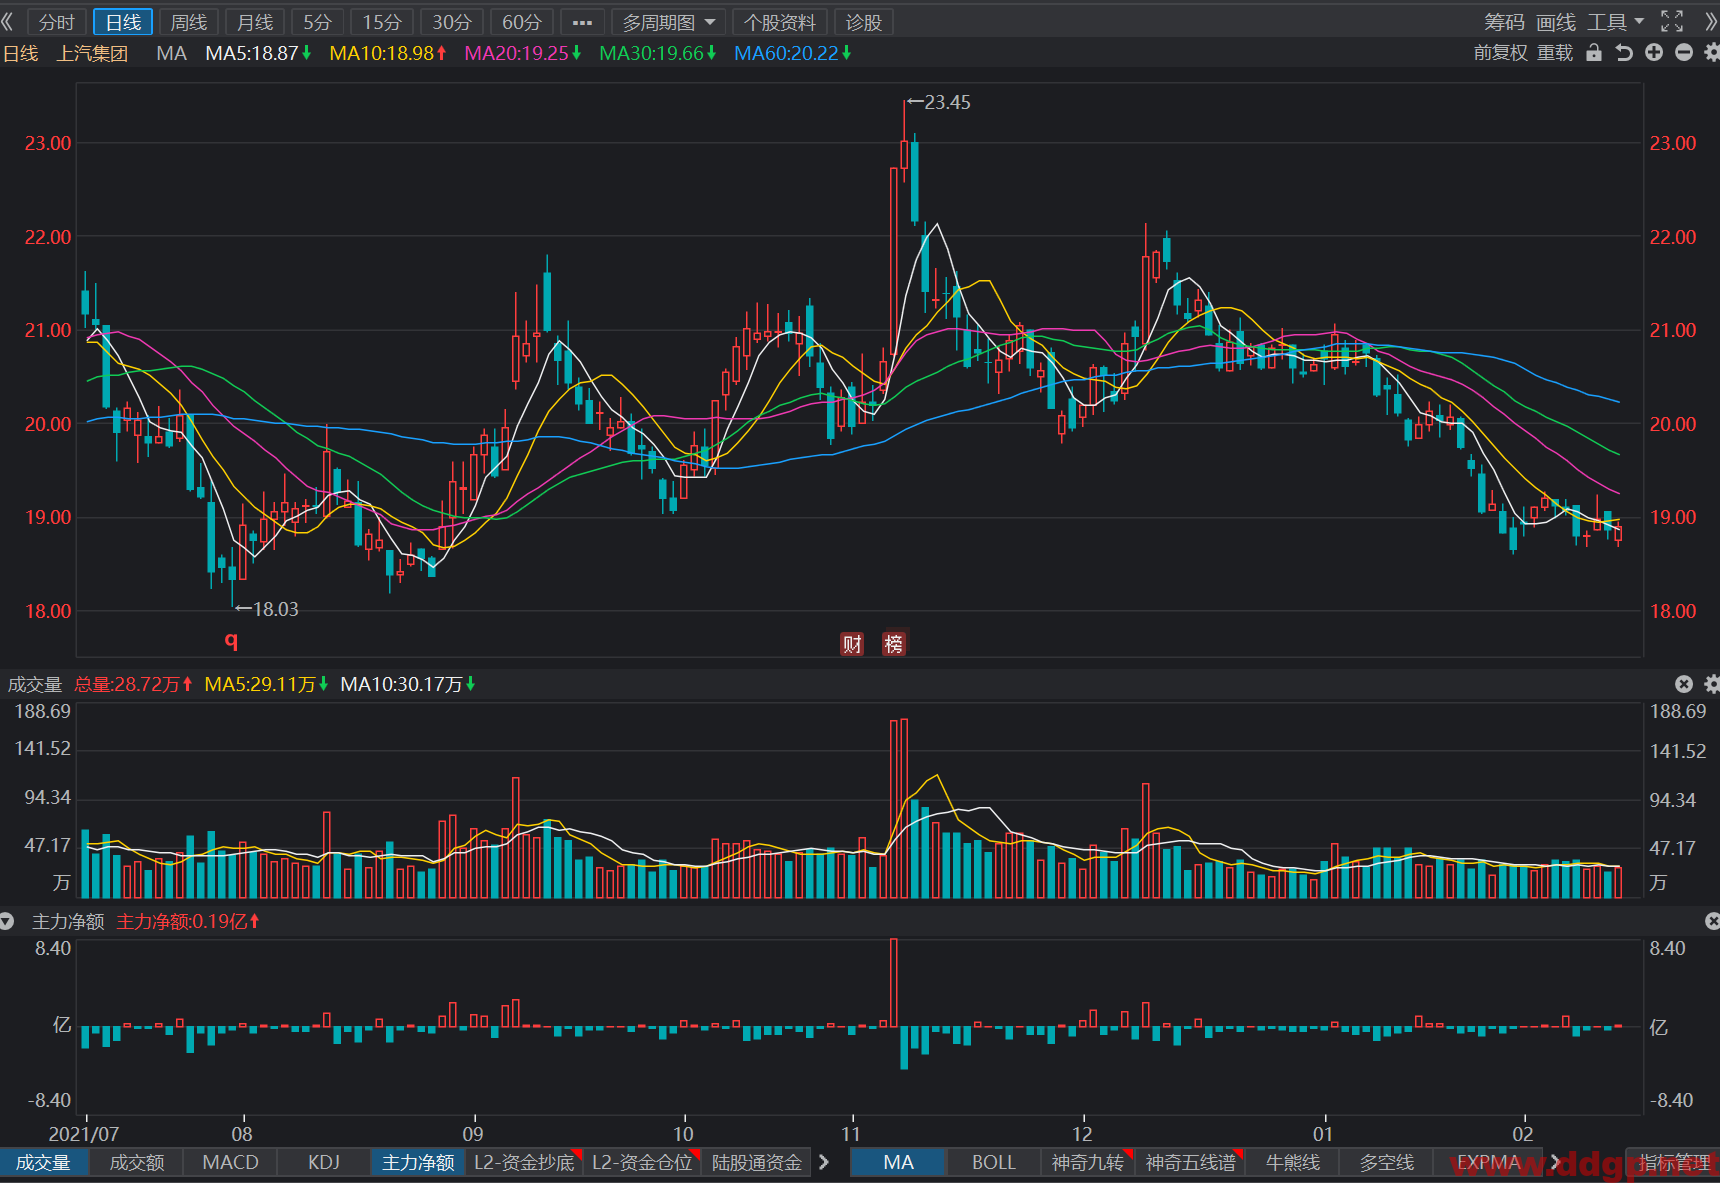Click the 榜 marker on chart
Viewport: 1720px width, 1183px height.
point(894,643)
